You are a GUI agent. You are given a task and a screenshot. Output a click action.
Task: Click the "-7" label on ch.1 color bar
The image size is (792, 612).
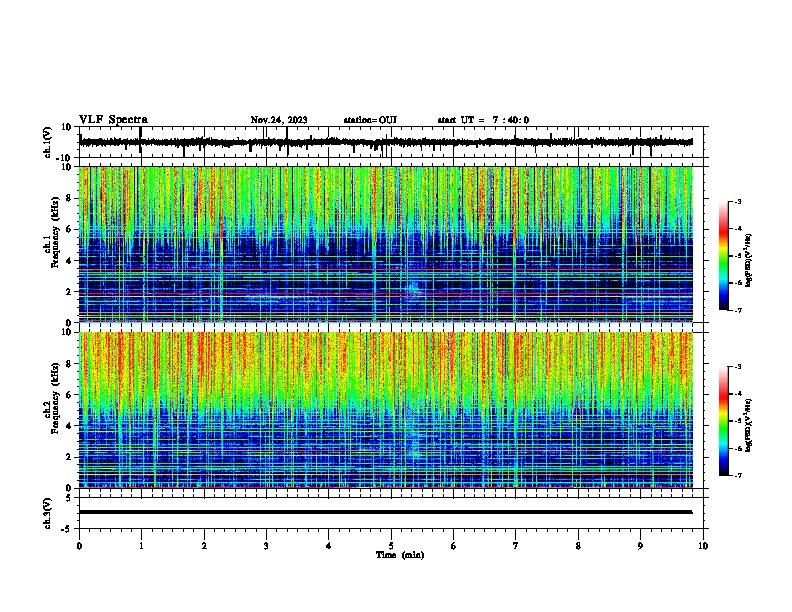[x=738, y=310]
